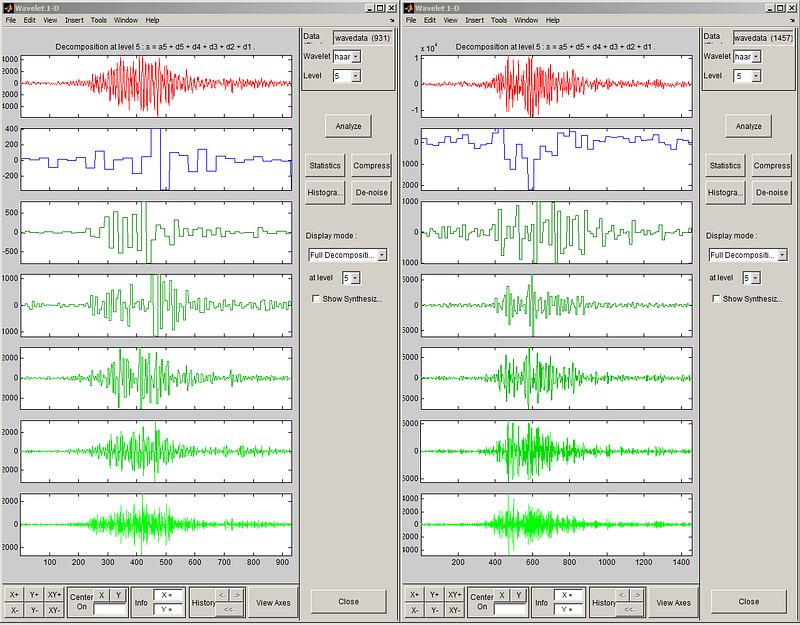Open Level dropdown in right window
The width and height of the screenshot is (800, 625).
[x=747, y=76]
